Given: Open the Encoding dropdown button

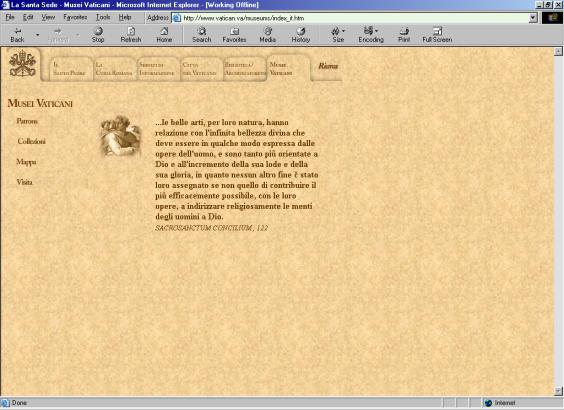Looking at the screenshot, I should point(371,35).
